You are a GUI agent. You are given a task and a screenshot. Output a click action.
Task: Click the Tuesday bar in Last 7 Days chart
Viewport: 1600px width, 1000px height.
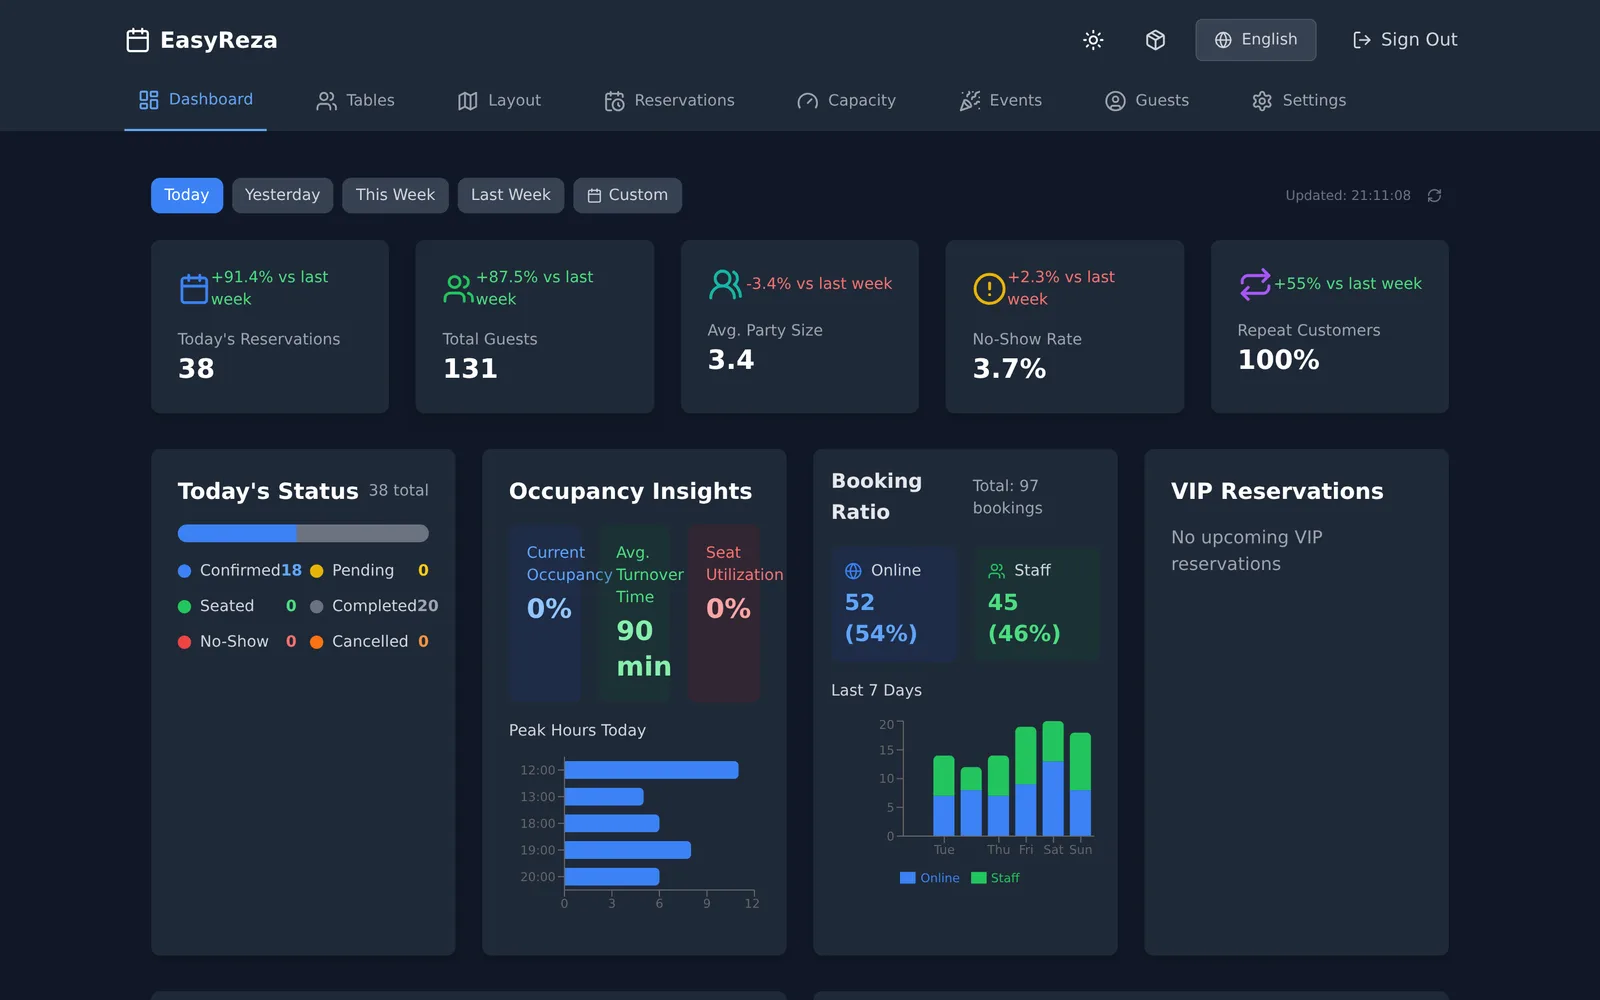944,795
